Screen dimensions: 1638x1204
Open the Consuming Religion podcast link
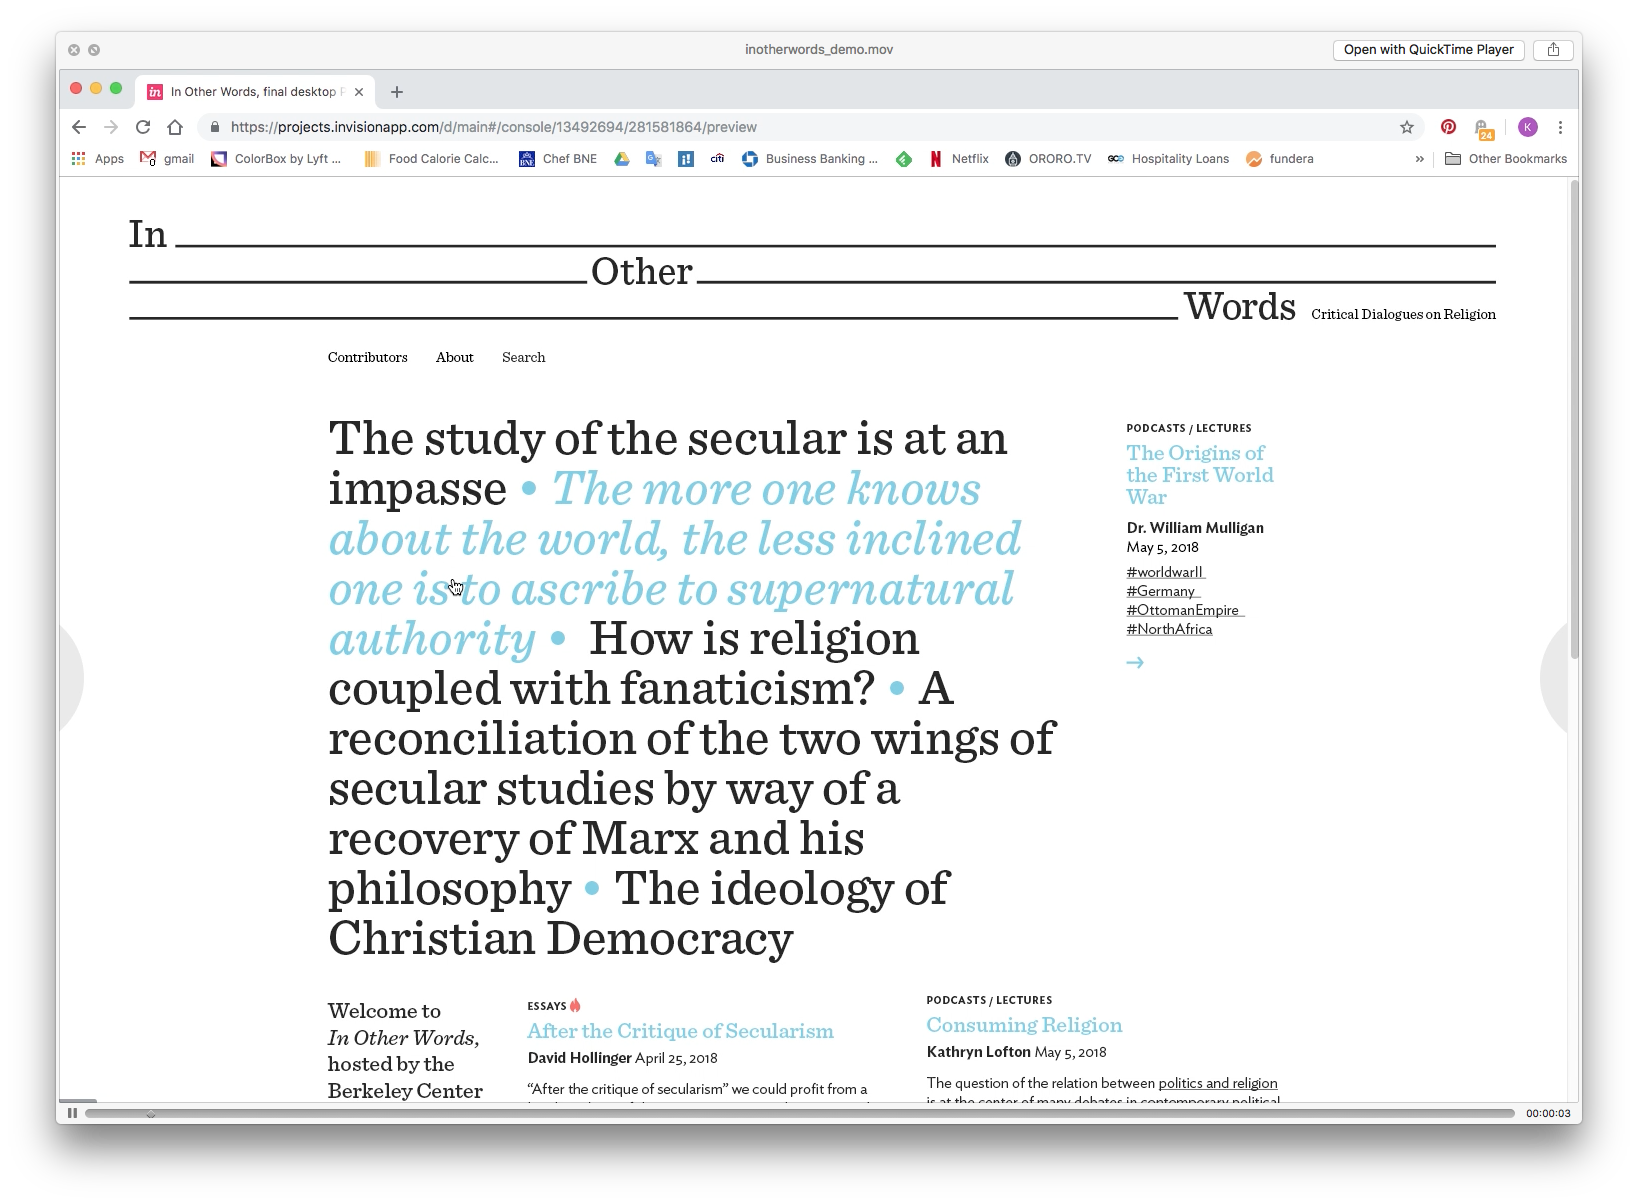pyautogui.click(x=1024, y=1025)
